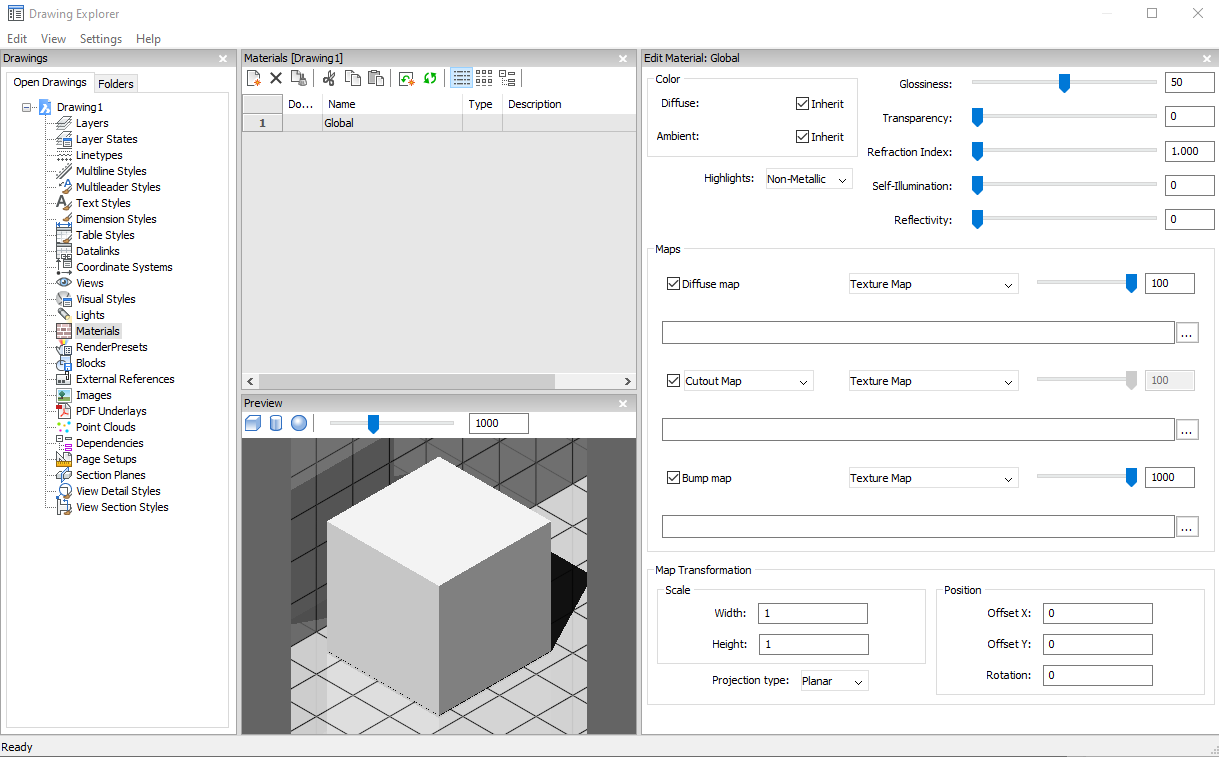Expand the Cutout Map dropdown
Viewport: 1219px width, 757px height.
tap(747, 381)
